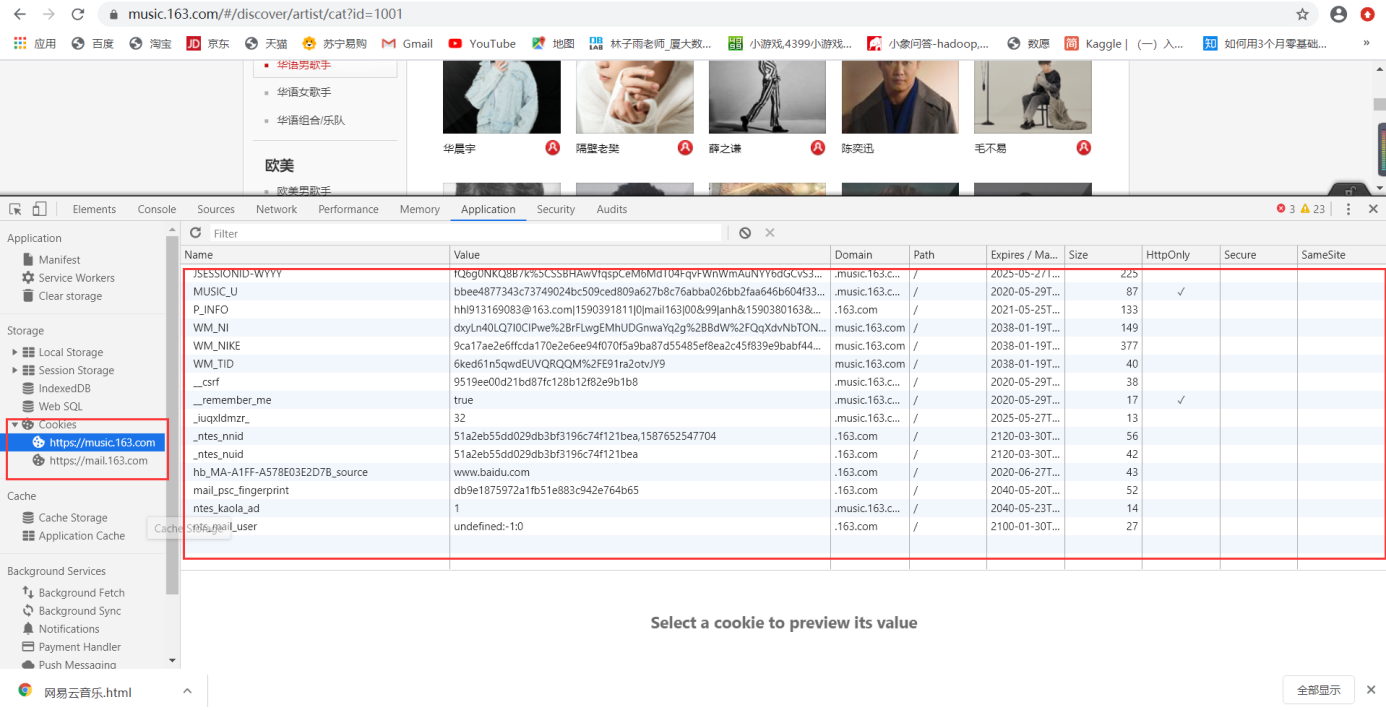Toggle the device toolbar icon in DevTools

tap(39, 209)
